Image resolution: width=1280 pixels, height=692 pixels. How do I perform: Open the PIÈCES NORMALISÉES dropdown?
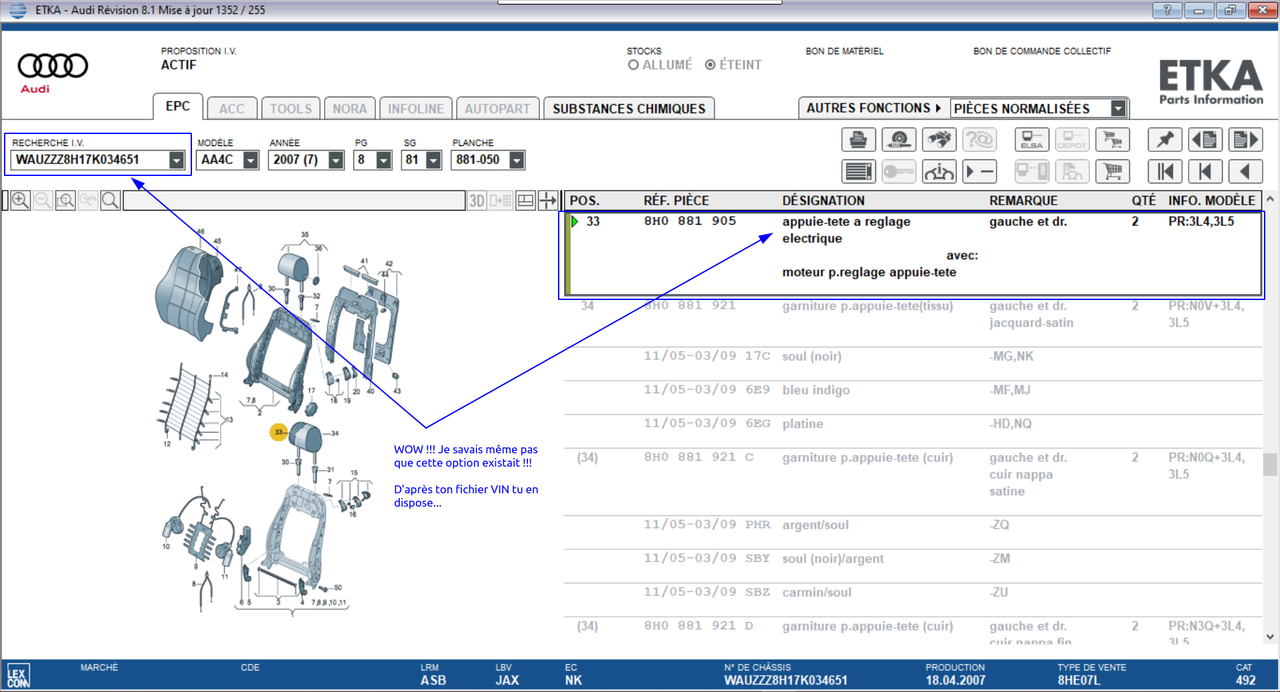tap(1118, 108)
